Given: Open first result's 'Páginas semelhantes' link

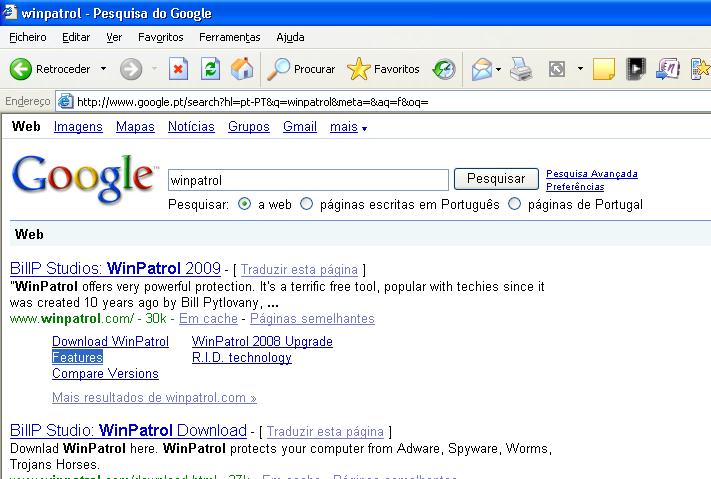Looking at the screenshot, I should click(312, 319).
